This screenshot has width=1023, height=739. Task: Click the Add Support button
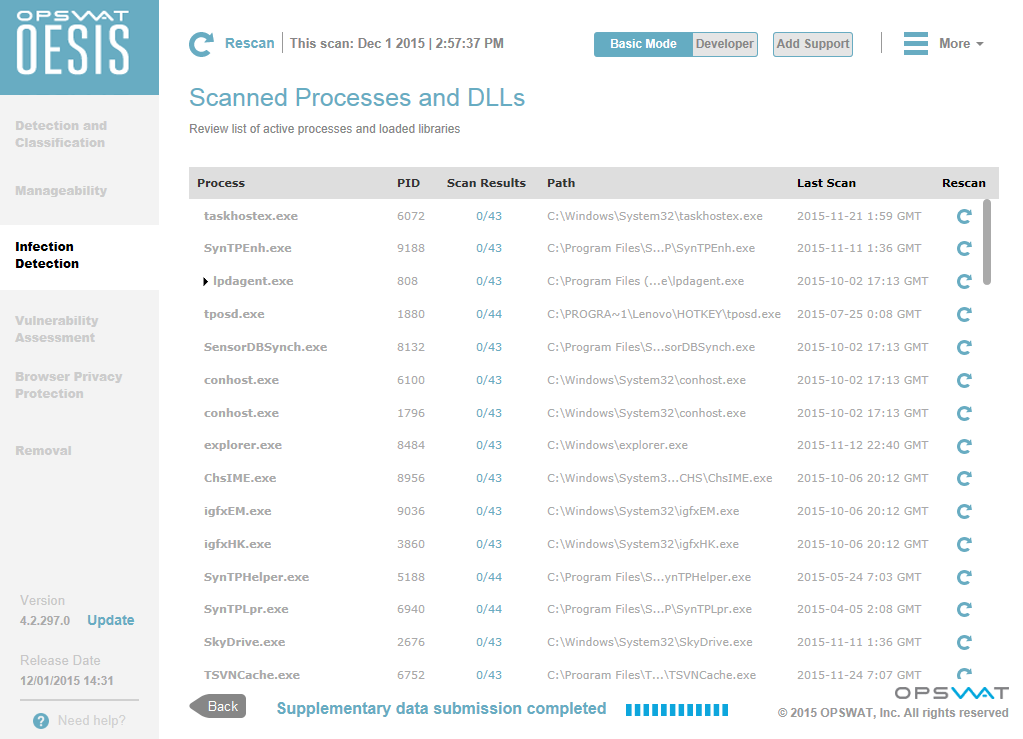(x=813, y=44)
